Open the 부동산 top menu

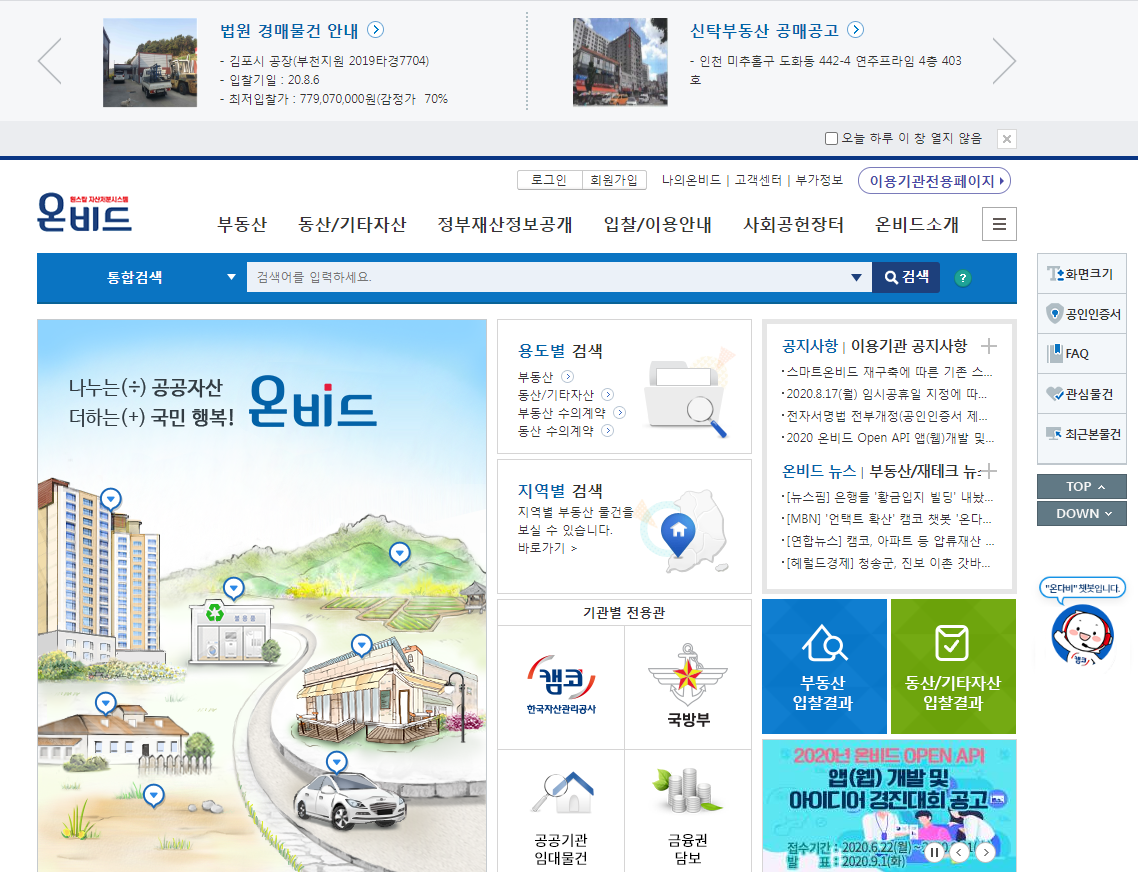tap(242, 224)
